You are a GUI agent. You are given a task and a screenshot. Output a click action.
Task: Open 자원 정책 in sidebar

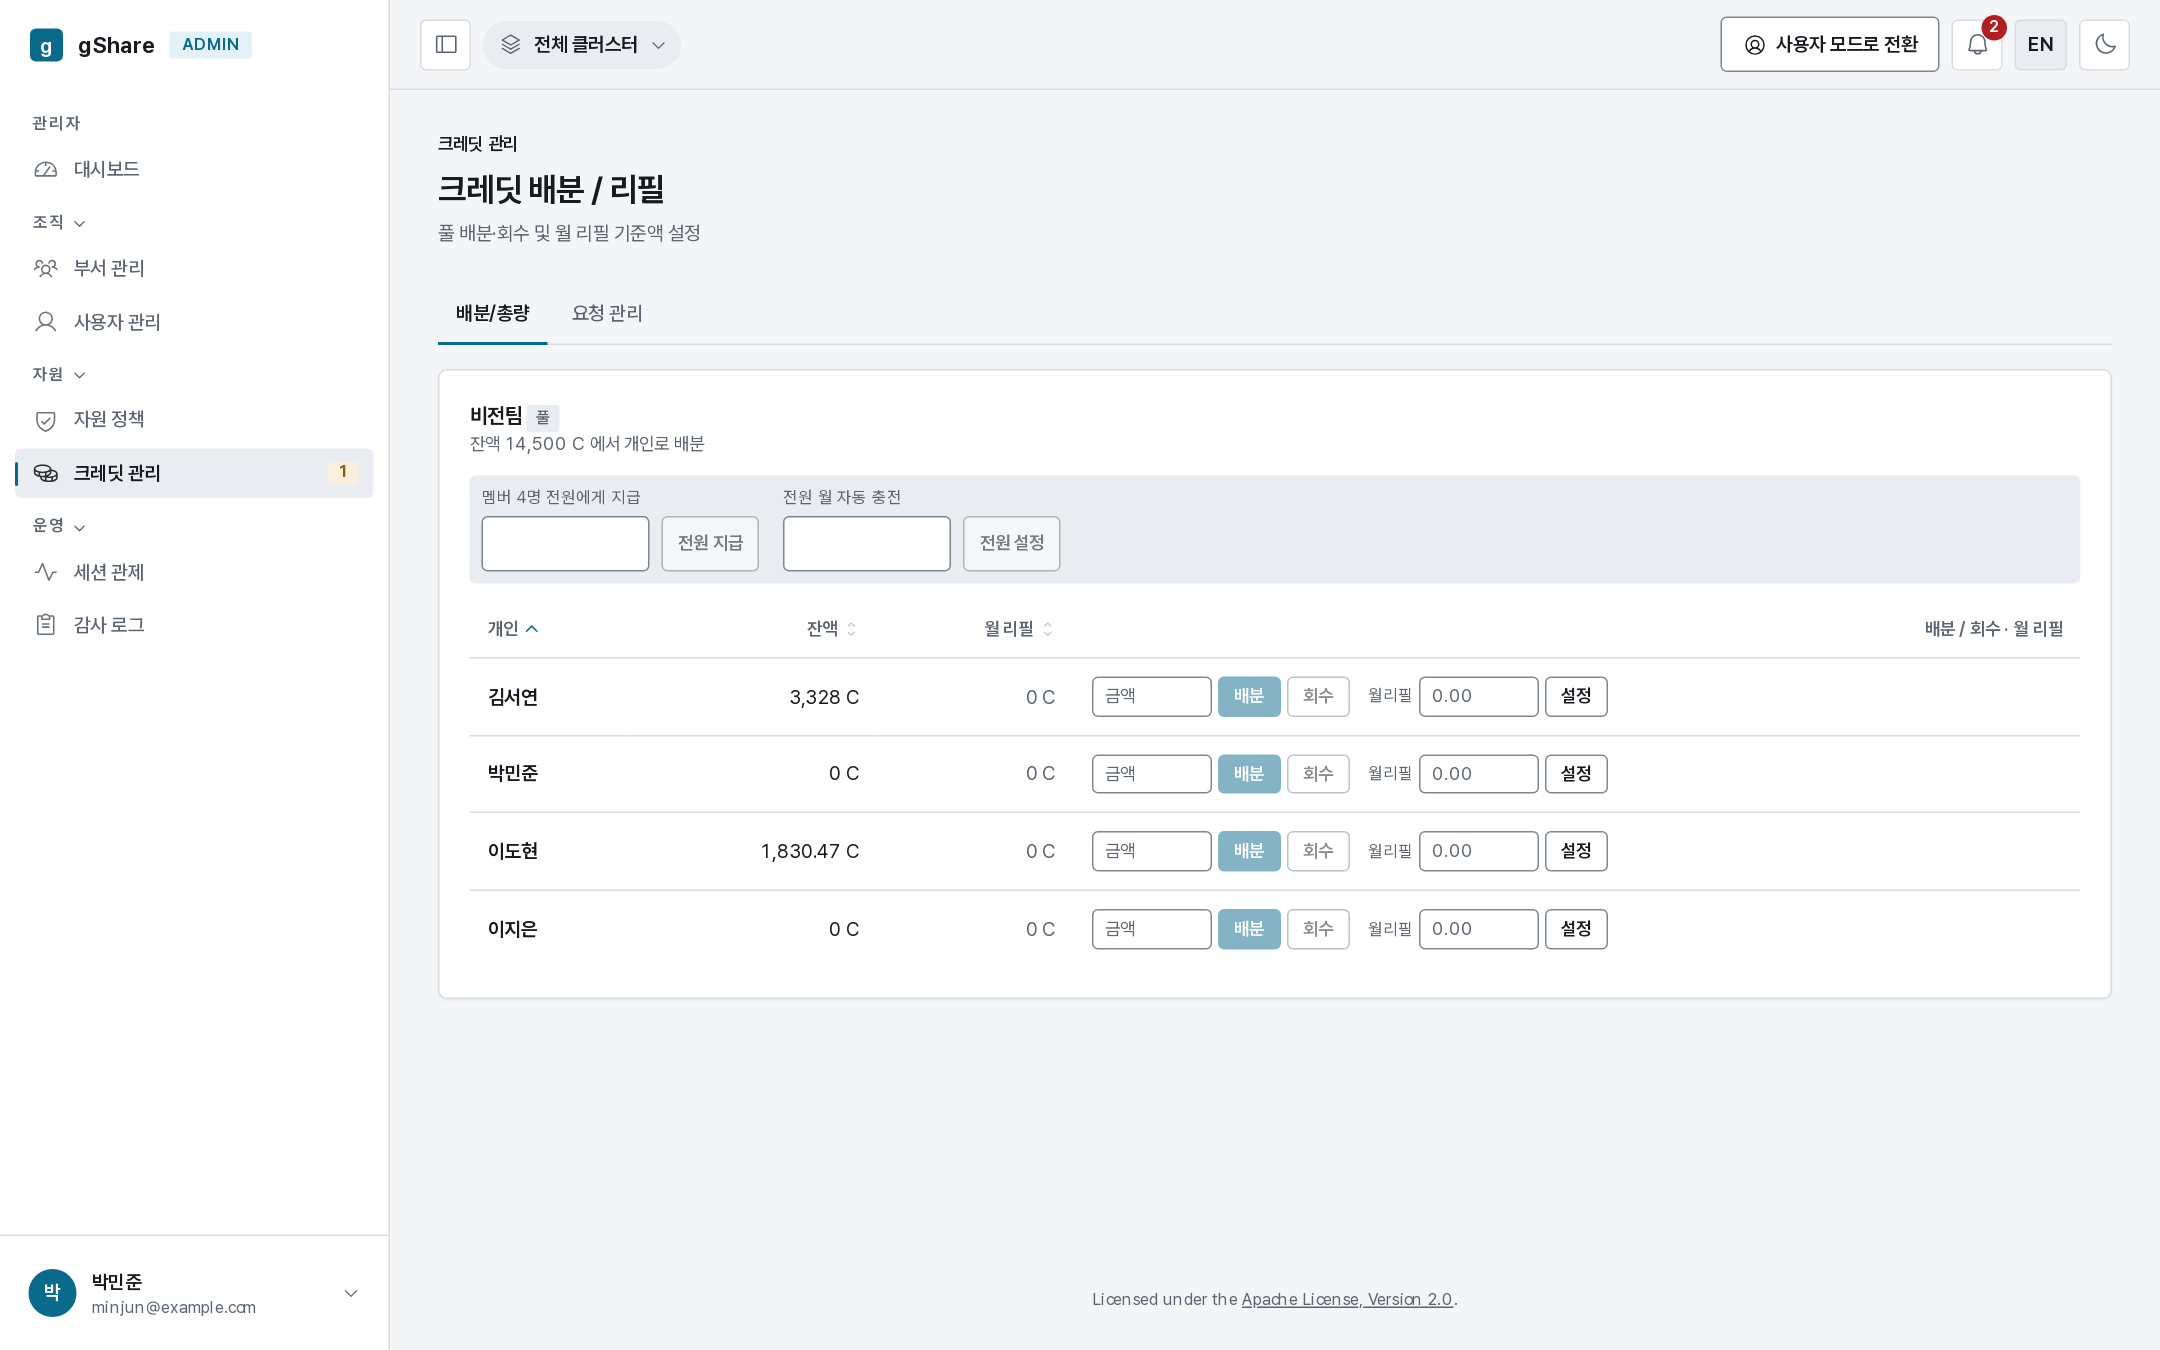tap(194, 420)
